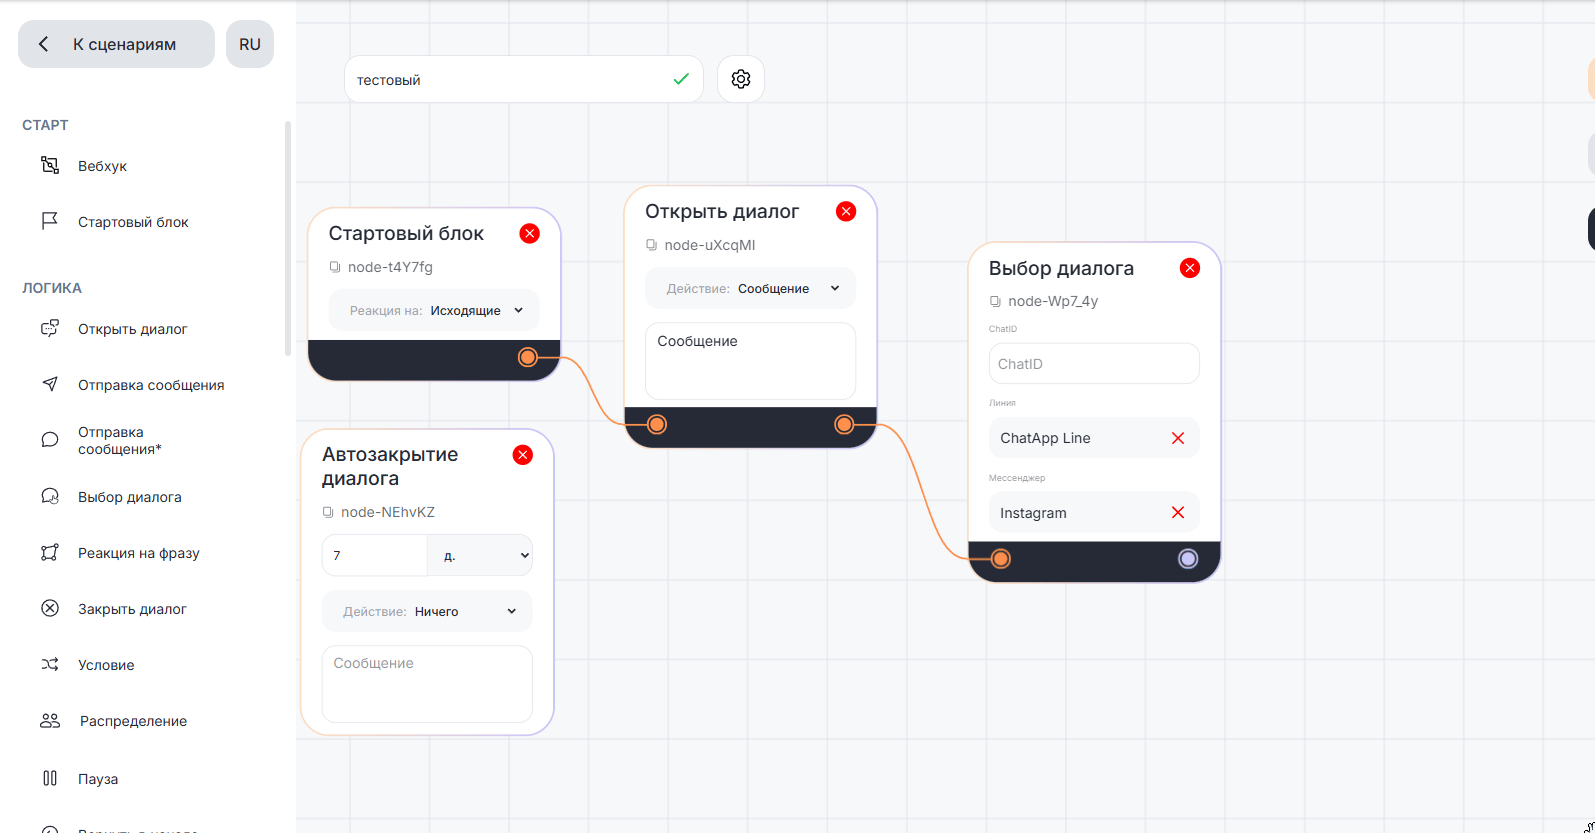Clear the ChatApp Line selection

tap(1177, 438)
